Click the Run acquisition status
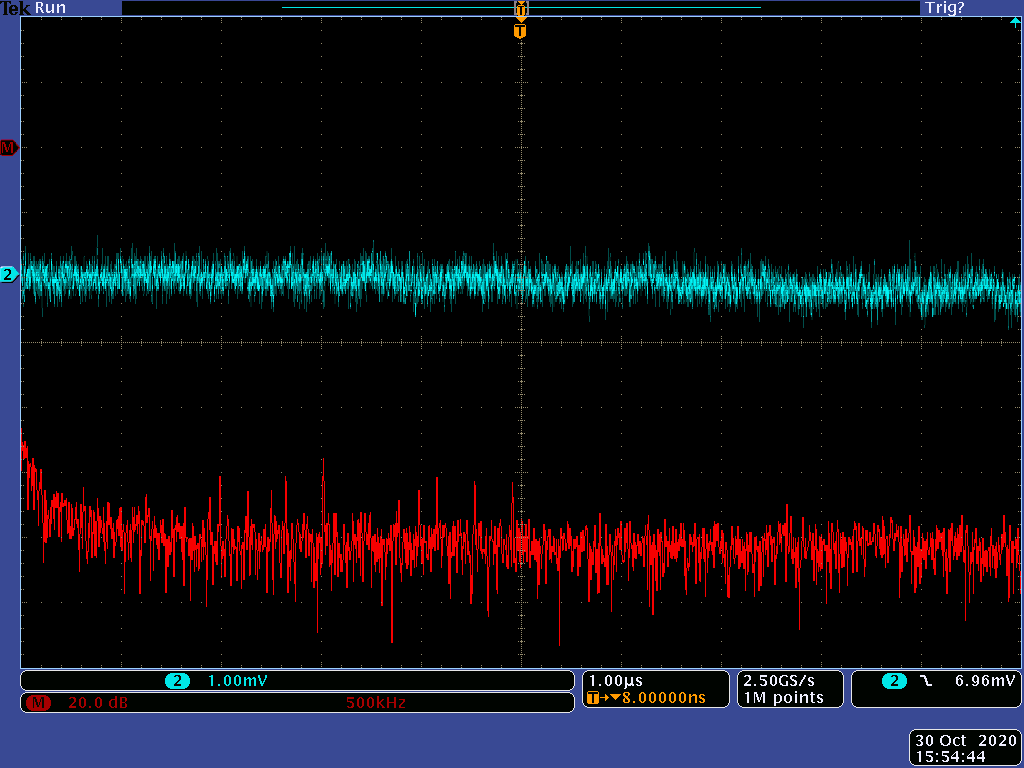 coord(50,8)
